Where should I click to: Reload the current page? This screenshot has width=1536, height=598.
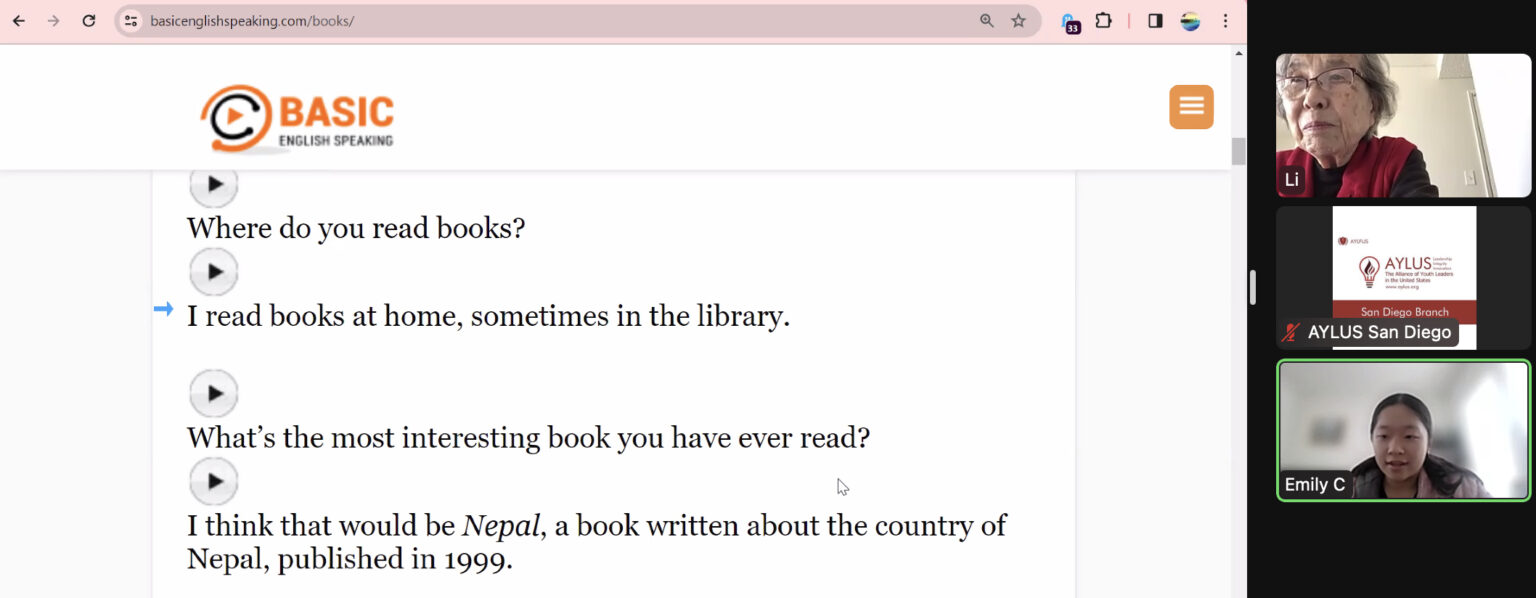(89, 20)
